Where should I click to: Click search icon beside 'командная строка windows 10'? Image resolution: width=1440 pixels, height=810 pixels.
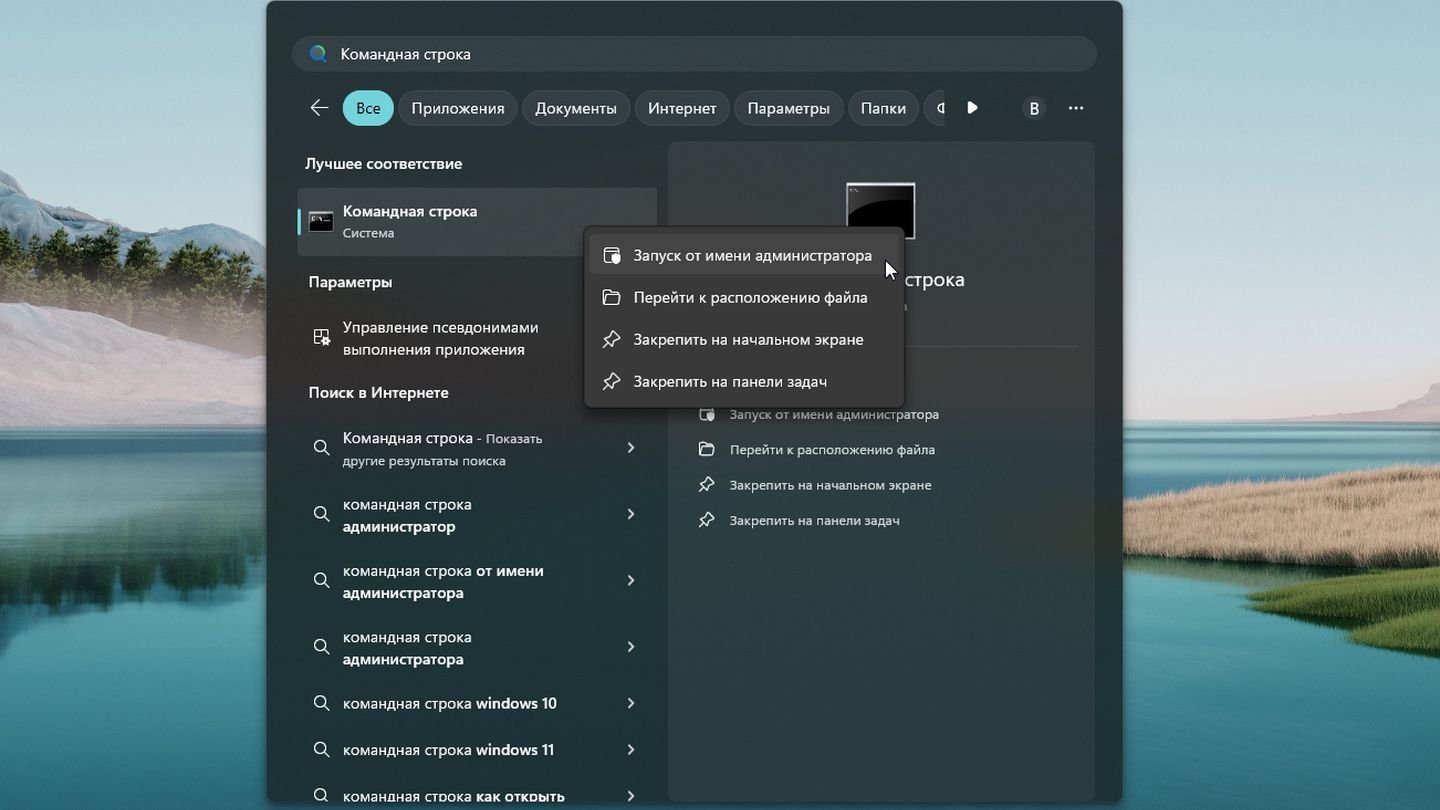pos(321,704)
